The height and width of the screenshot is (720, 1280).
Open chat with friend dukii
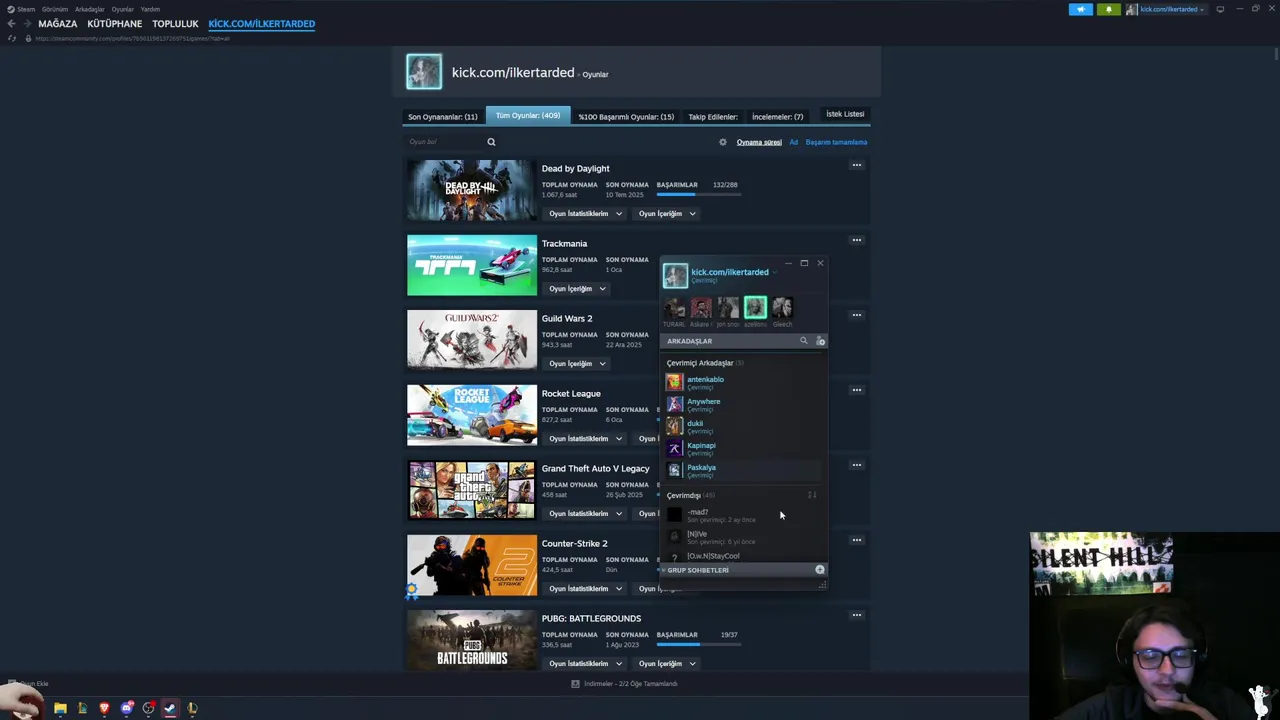(x=743, y=426)
